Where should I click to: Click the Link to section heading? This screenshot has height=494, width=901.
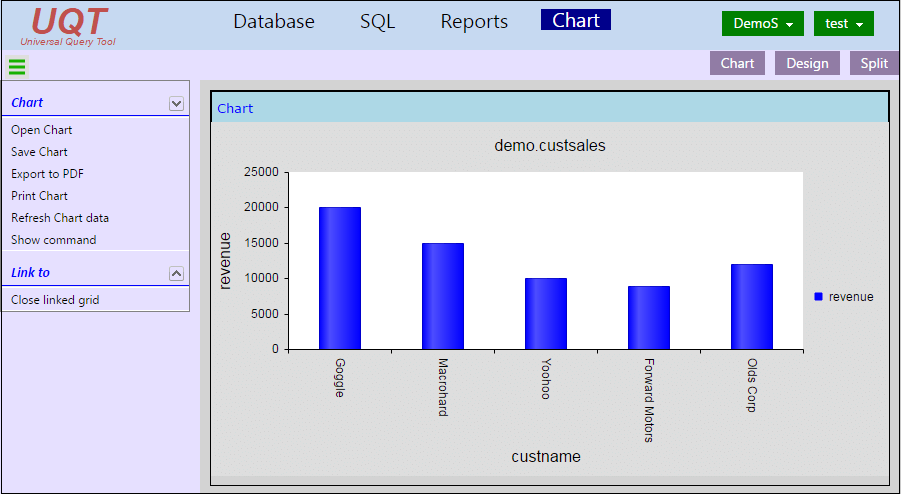pos(30,273)
